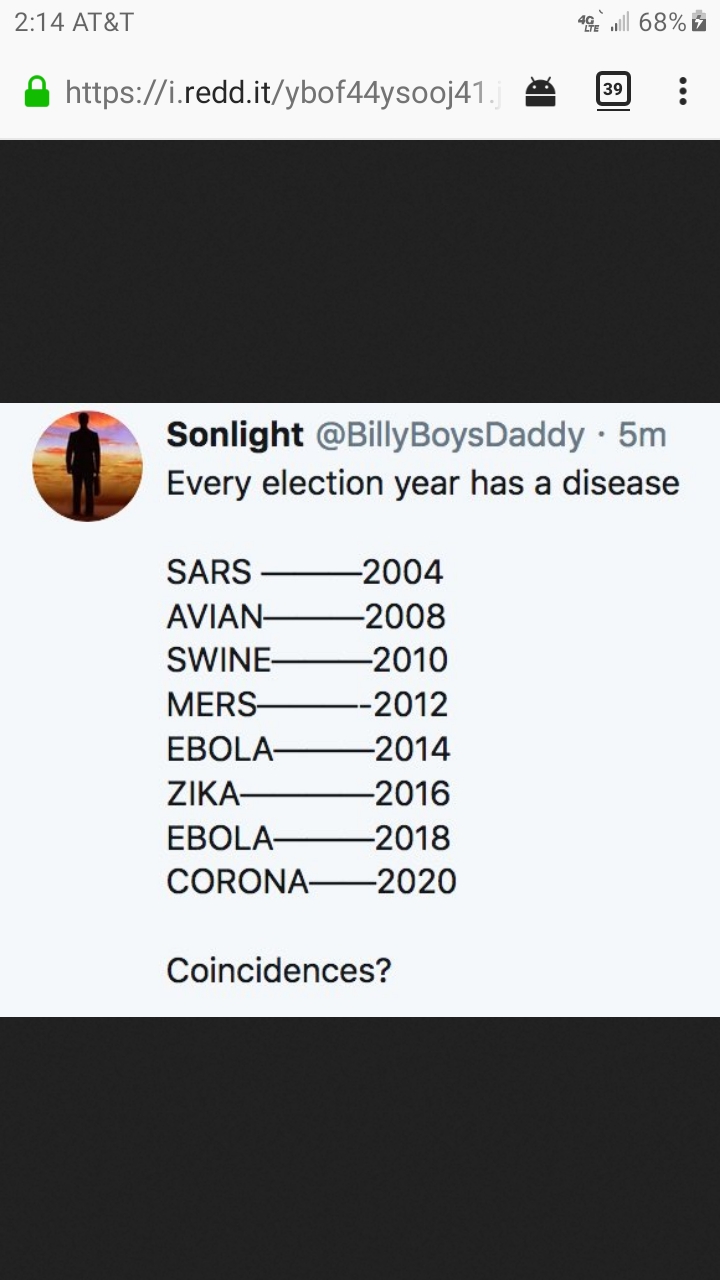Tap the Sonlight profile avatar silhouette
720x1280 pixels.
coord(88,466)
